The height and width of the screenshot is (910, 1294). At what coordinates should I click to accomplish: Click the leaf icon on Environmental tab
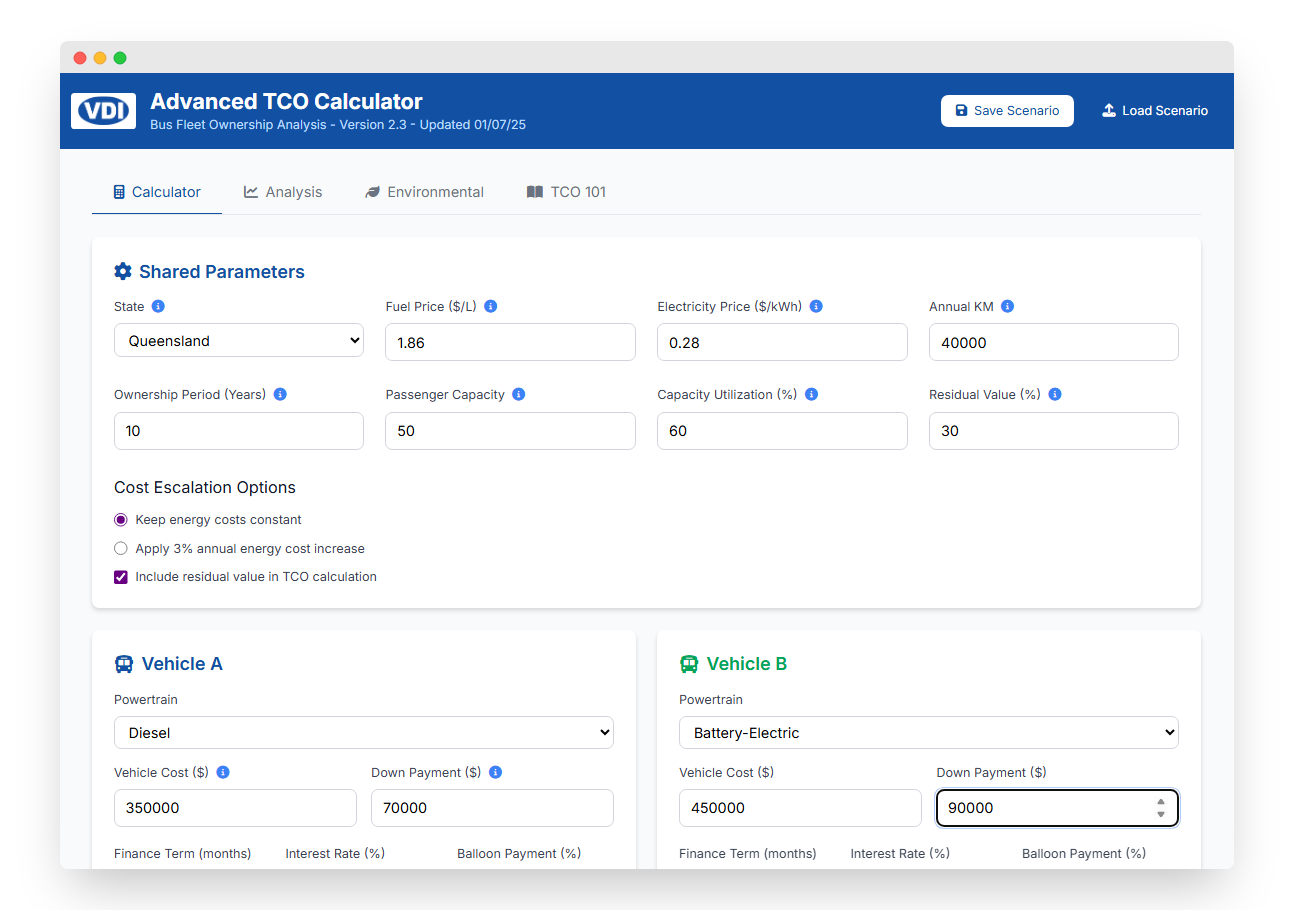tap(373, 192)
